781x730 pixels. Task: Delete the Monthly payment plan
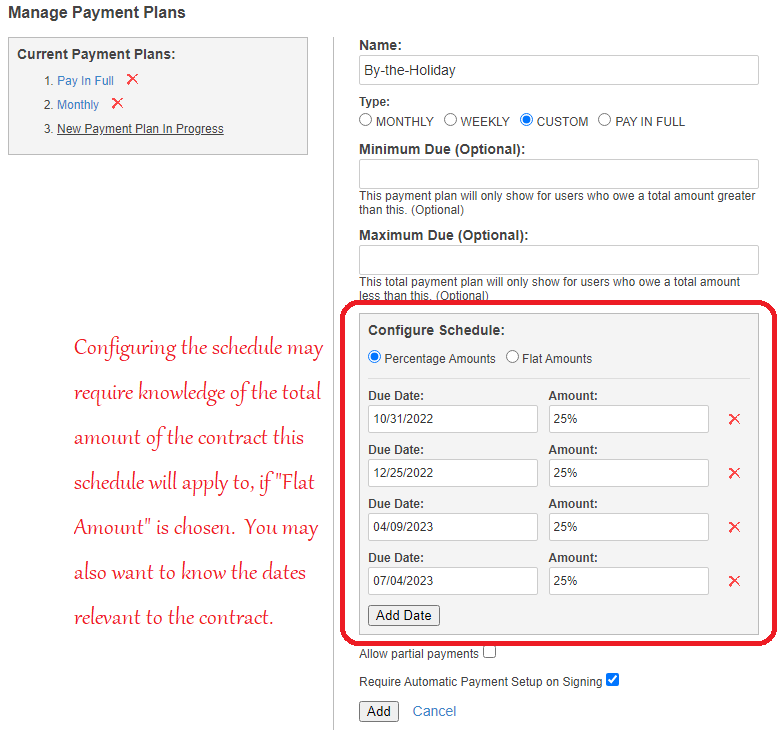117,104
